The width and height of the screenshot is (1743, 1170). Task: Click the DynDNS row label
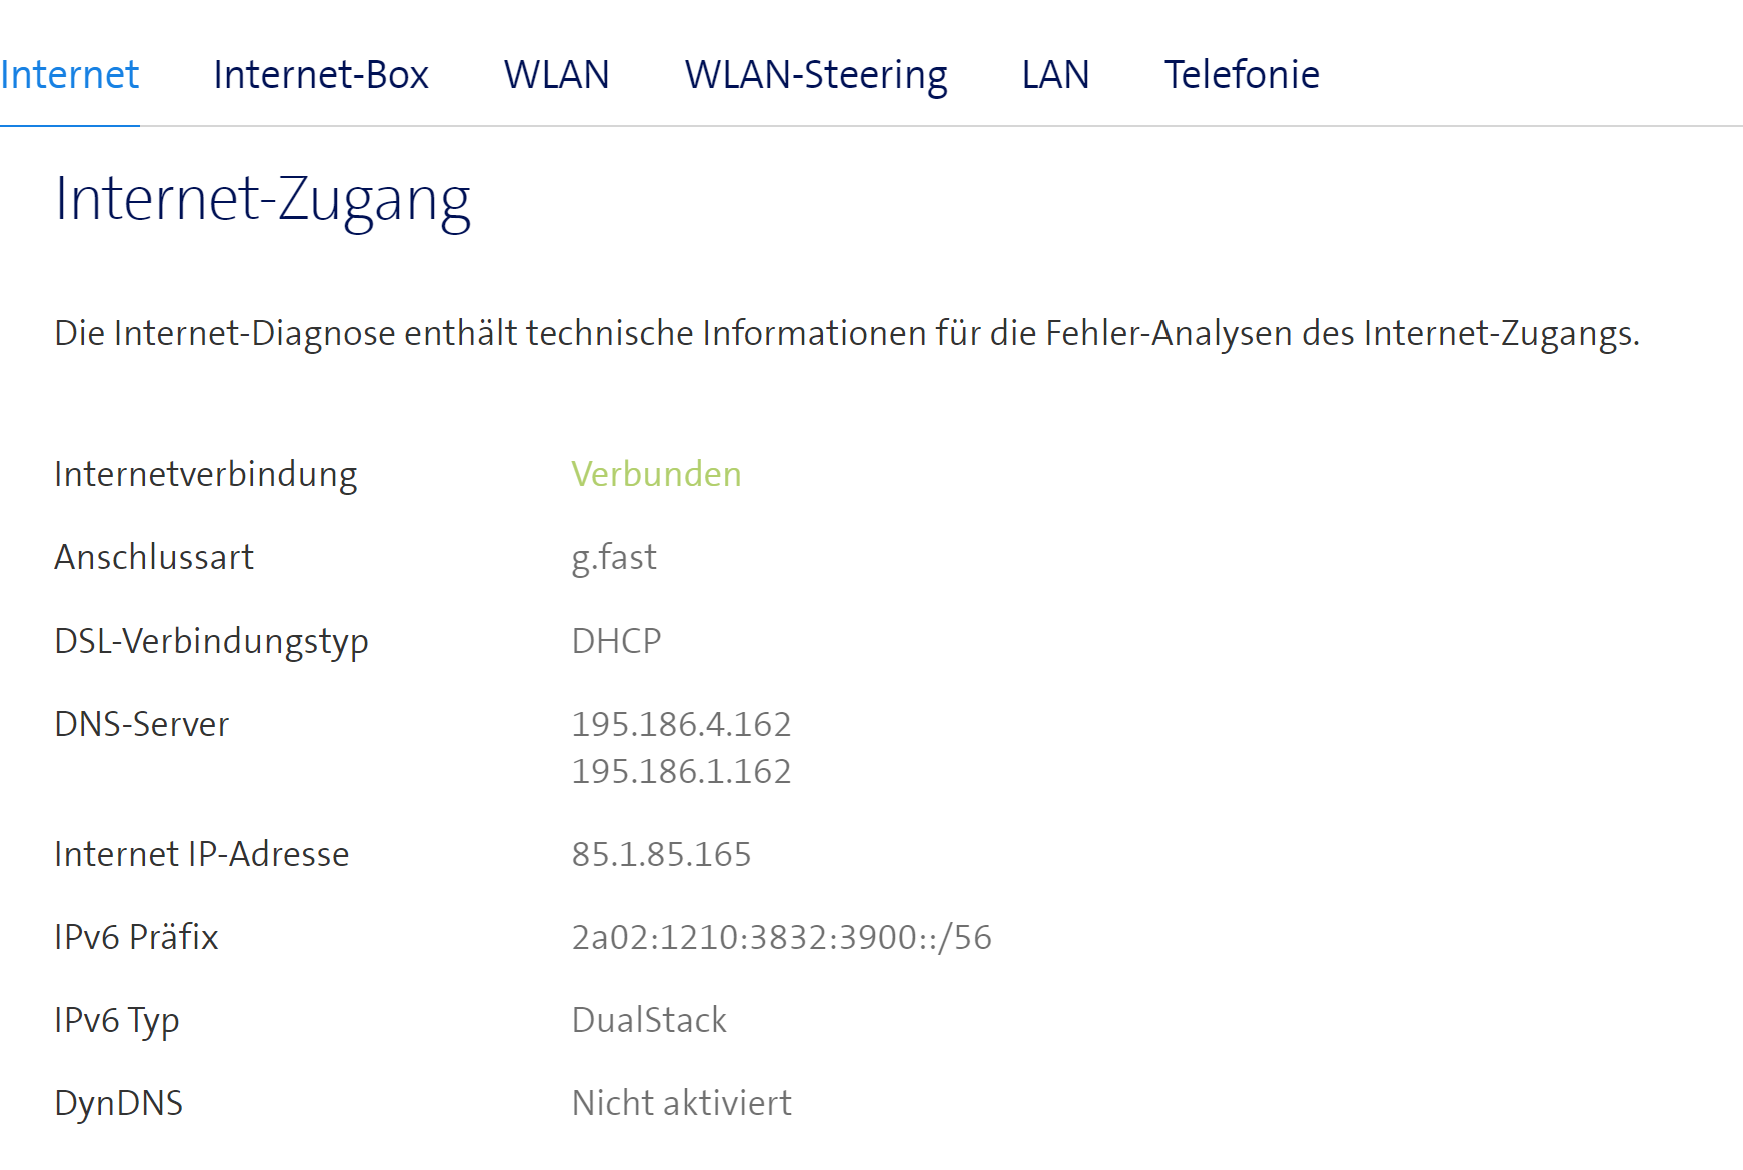coord(119,1102)
